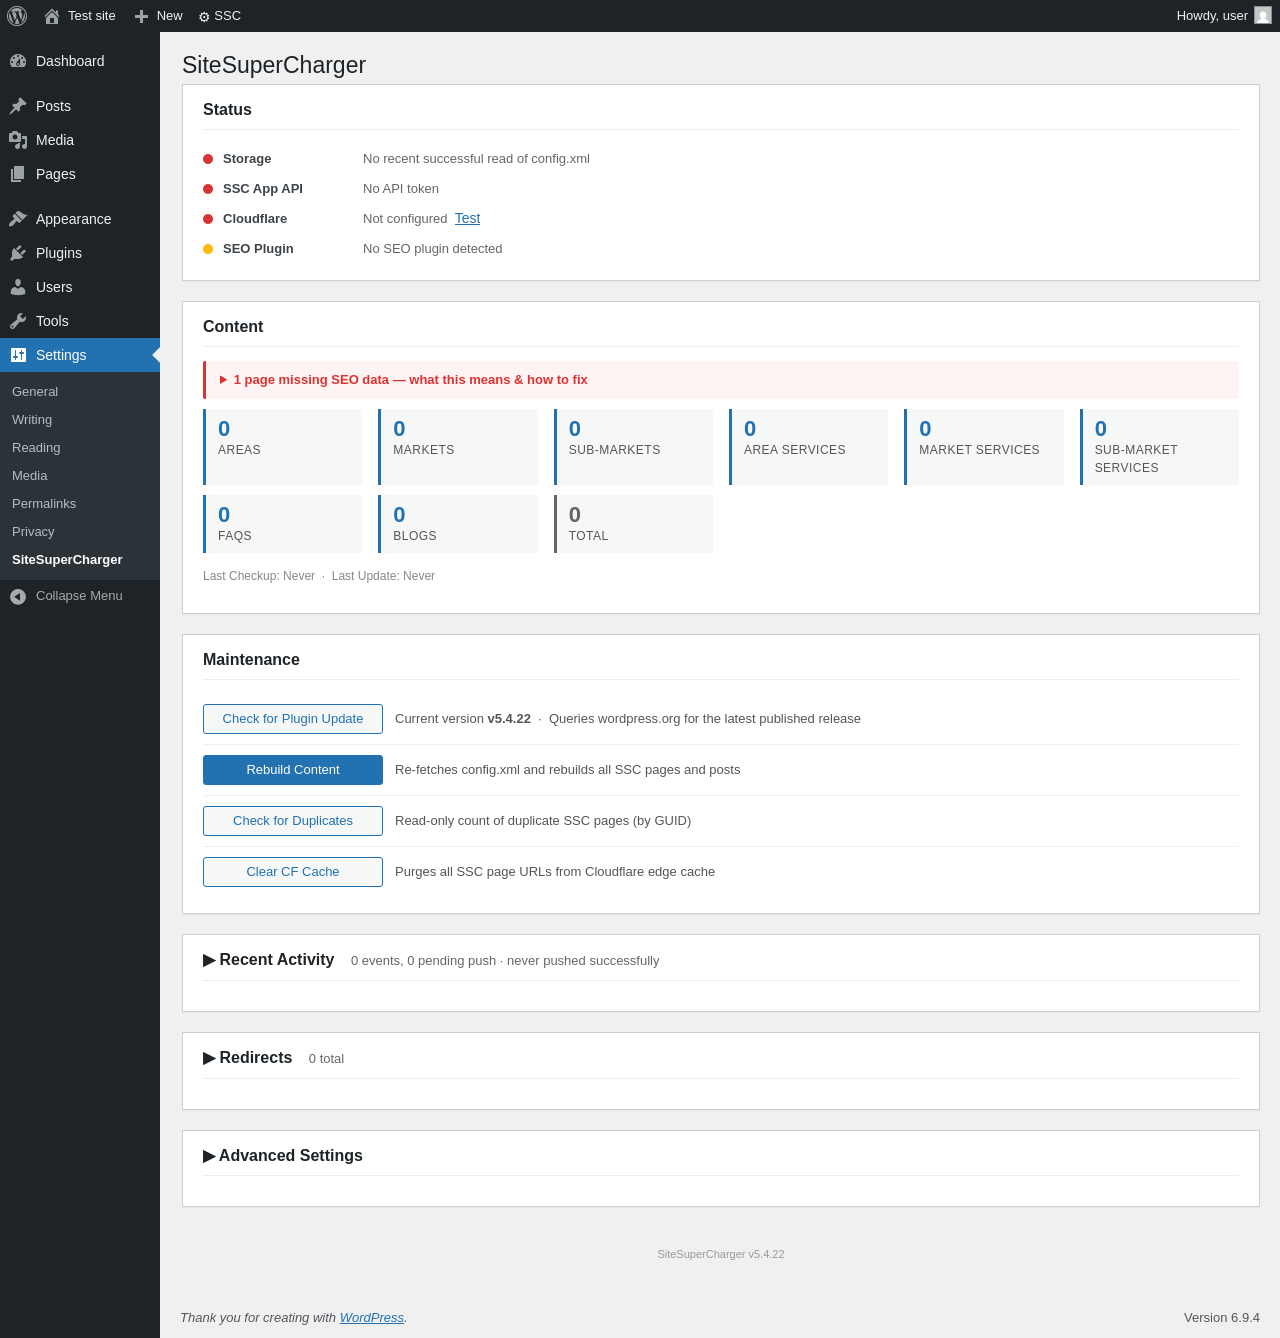Click the user avatar in admin bar
Viewport: 1280px width, 1338px height.
pyautogui.click(x=1263, y=16)
